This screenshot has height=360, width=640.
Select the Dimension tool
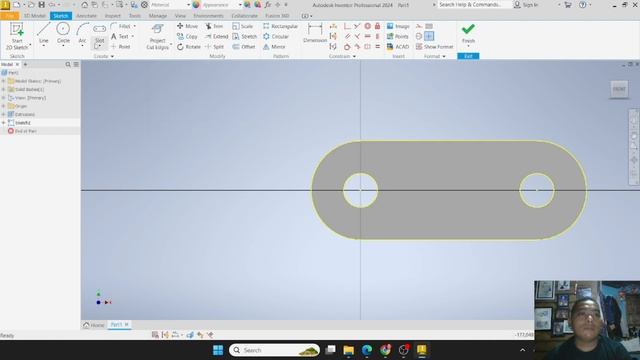(x=315, y=33)
